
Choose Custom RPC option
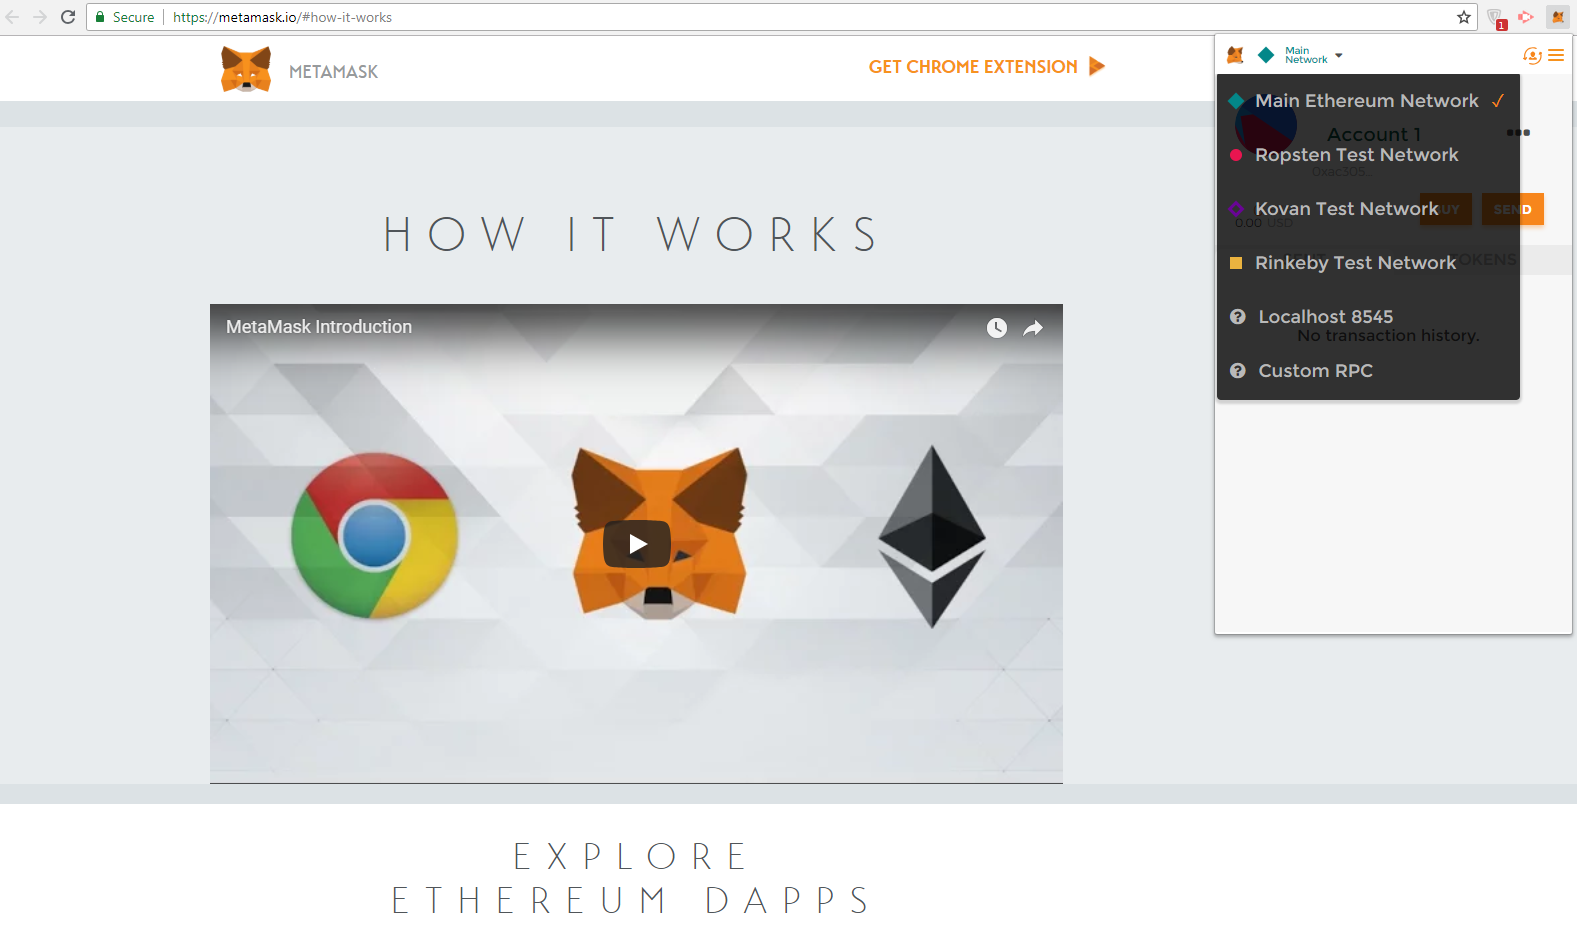pyautogui.click(x=1368, y=371)
